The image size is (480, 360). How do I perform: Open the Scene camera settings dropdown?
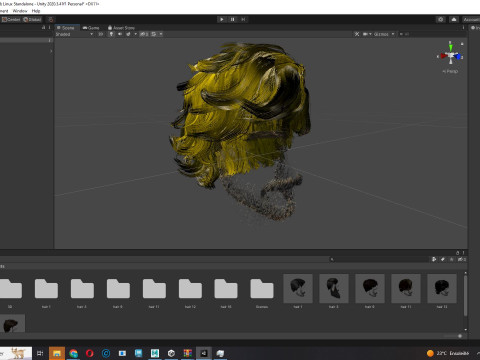(x=367, y=34)
